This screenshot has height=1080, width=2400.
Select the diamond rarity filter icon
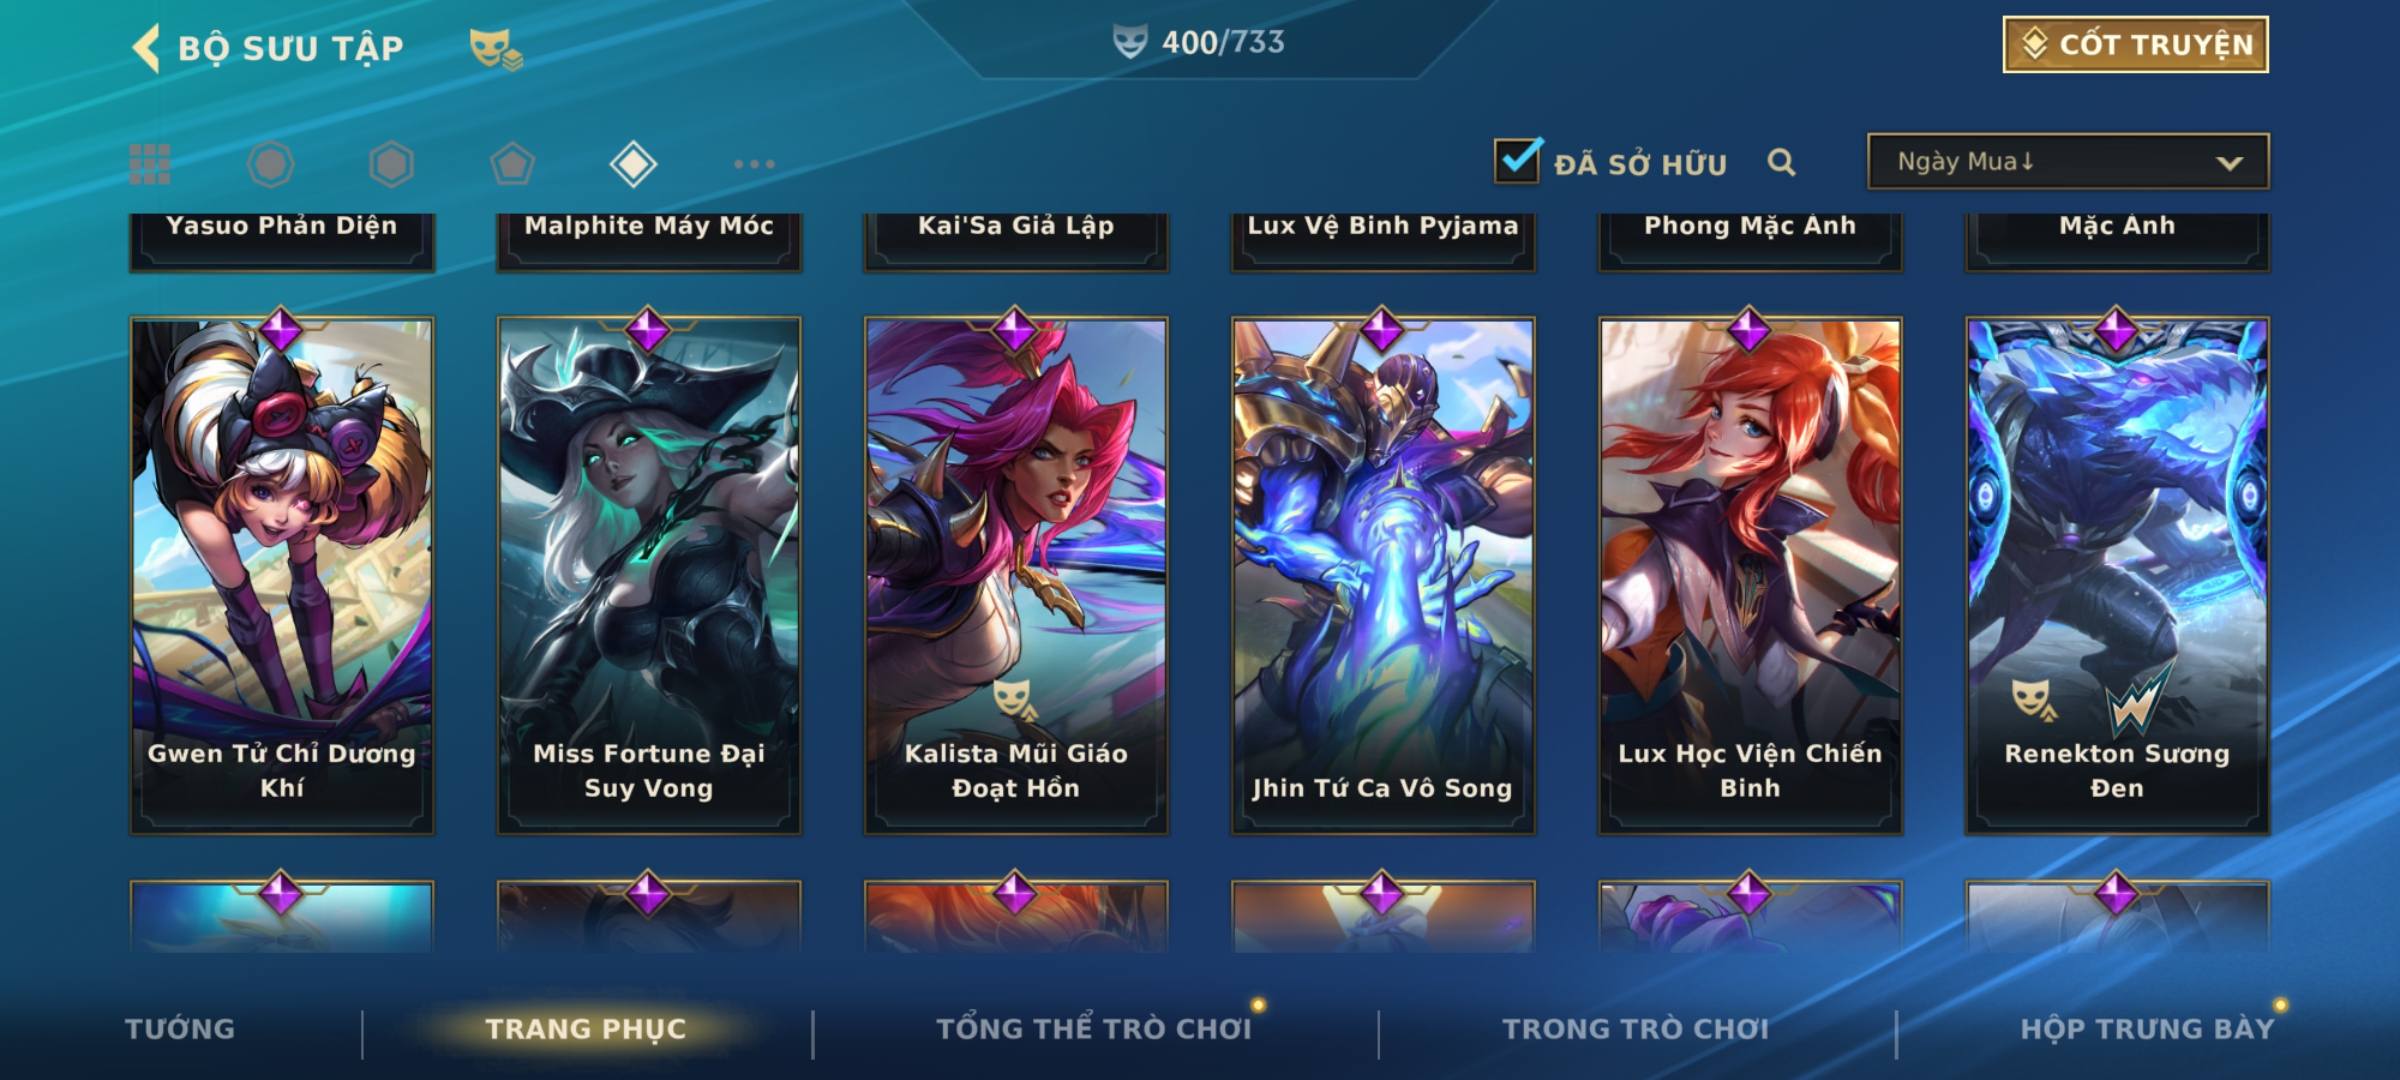(x=633, y=164)
